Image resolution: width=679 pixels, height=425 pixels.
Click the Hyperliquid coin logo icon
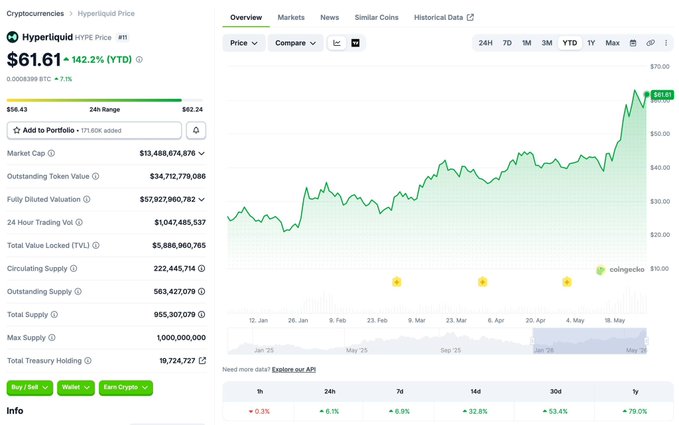click(12, 37)
